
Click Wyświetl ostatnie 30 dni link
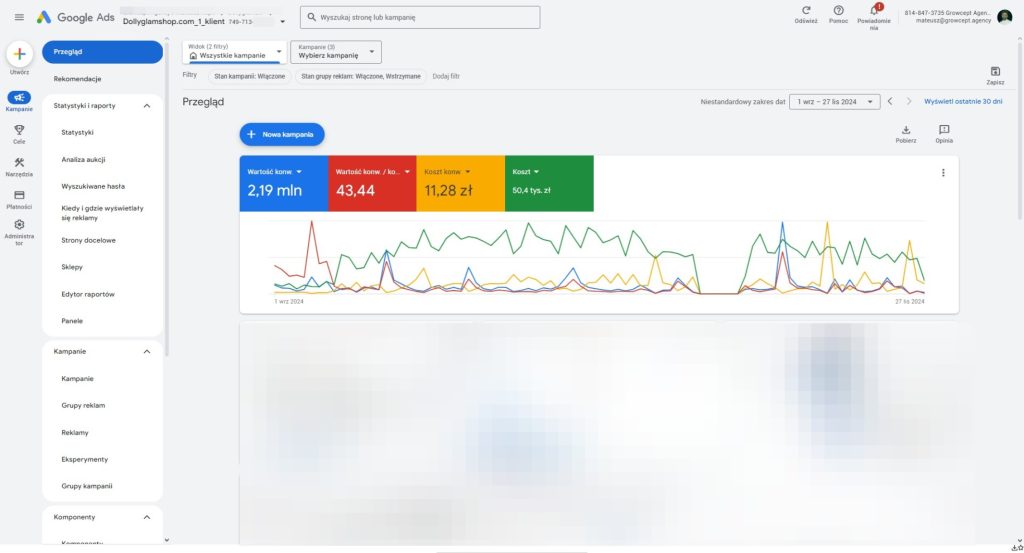(963, 101)
